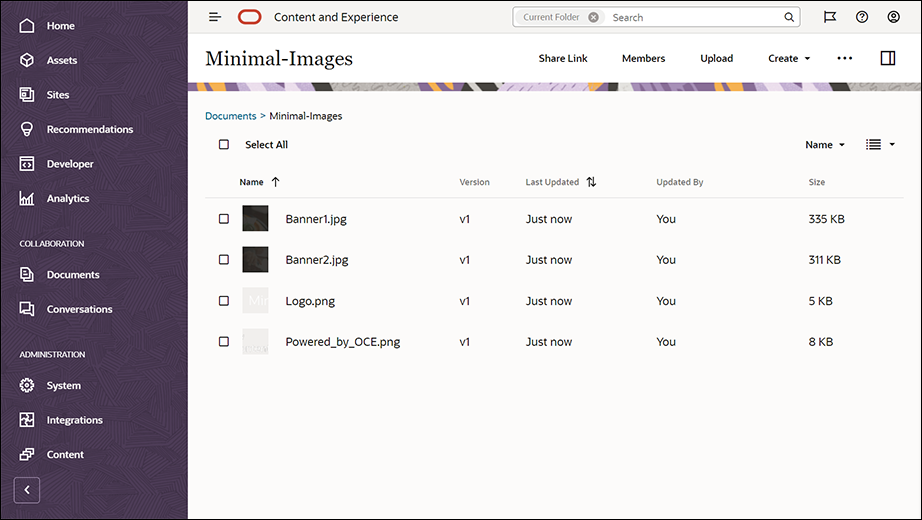The height and width of the screenshot is (520, 922).
Task: Open the Home icon in sidebar
Action: (26, 26)
